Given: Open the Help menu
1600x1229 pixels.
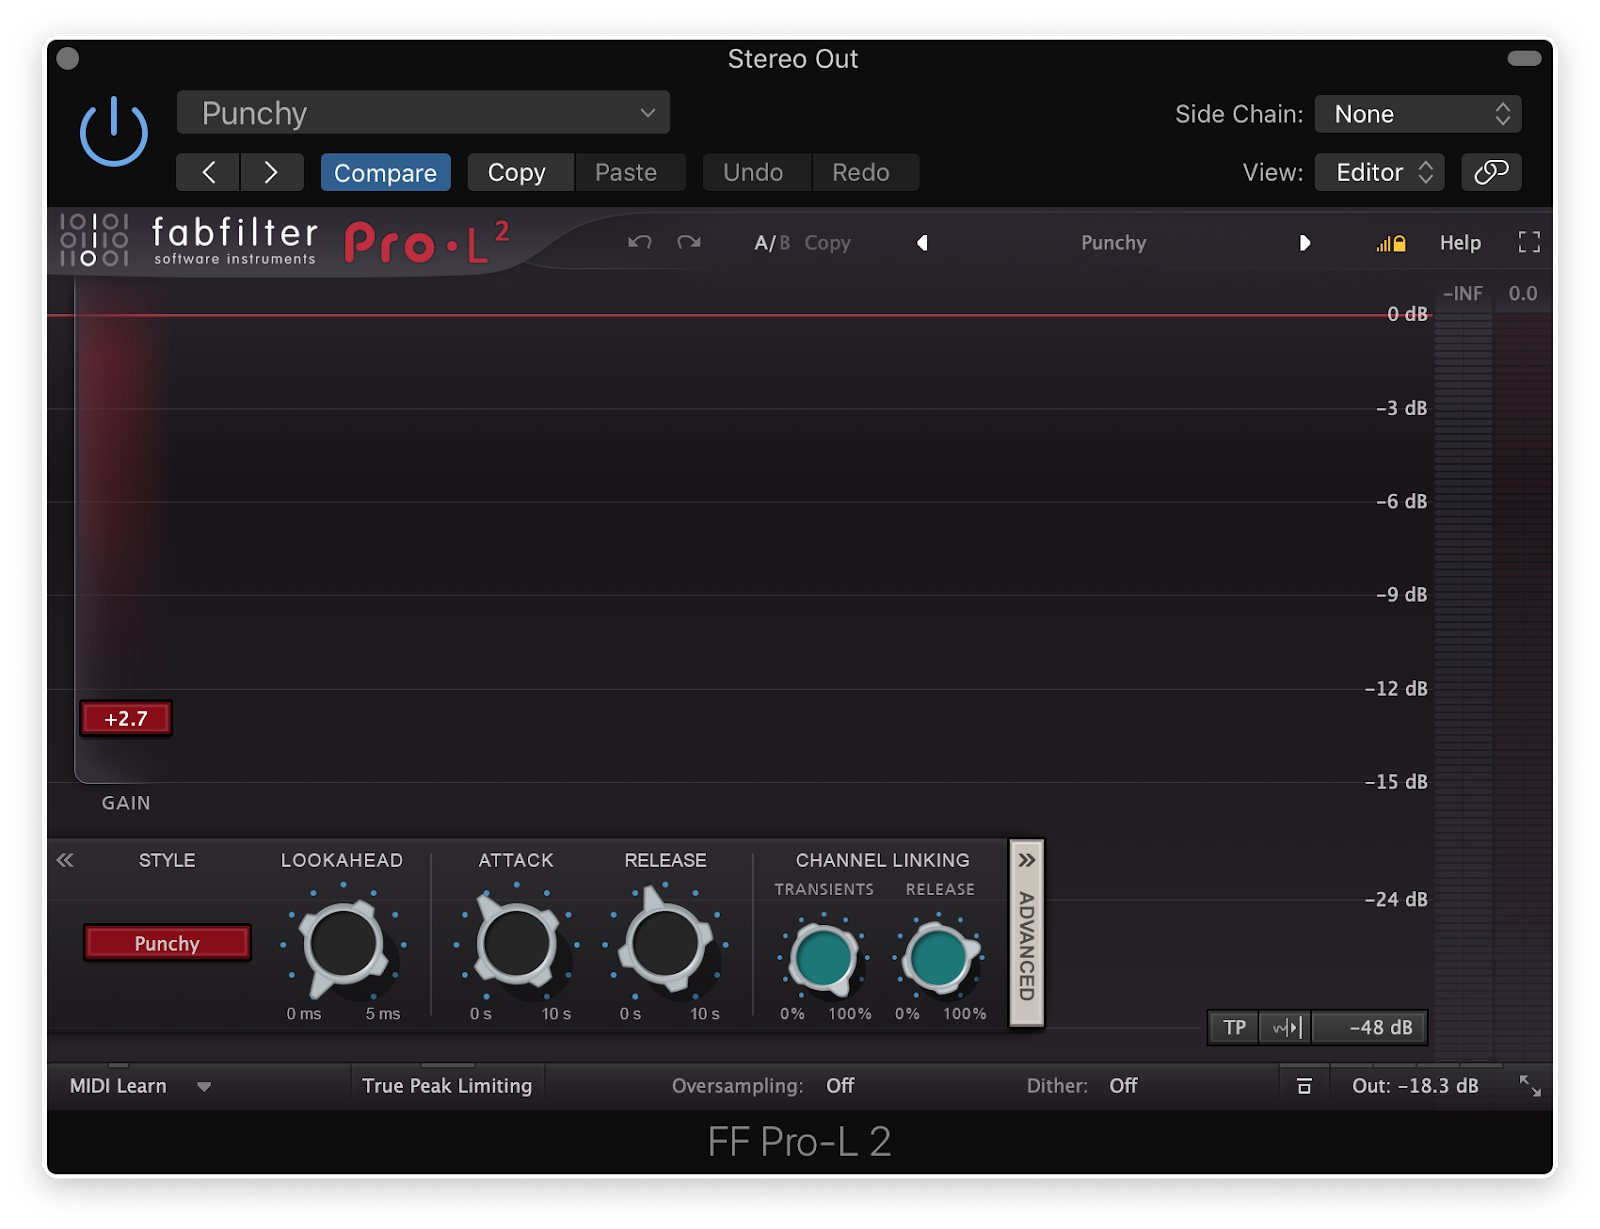Looking at the screenshot, I should coord(1460,243).
